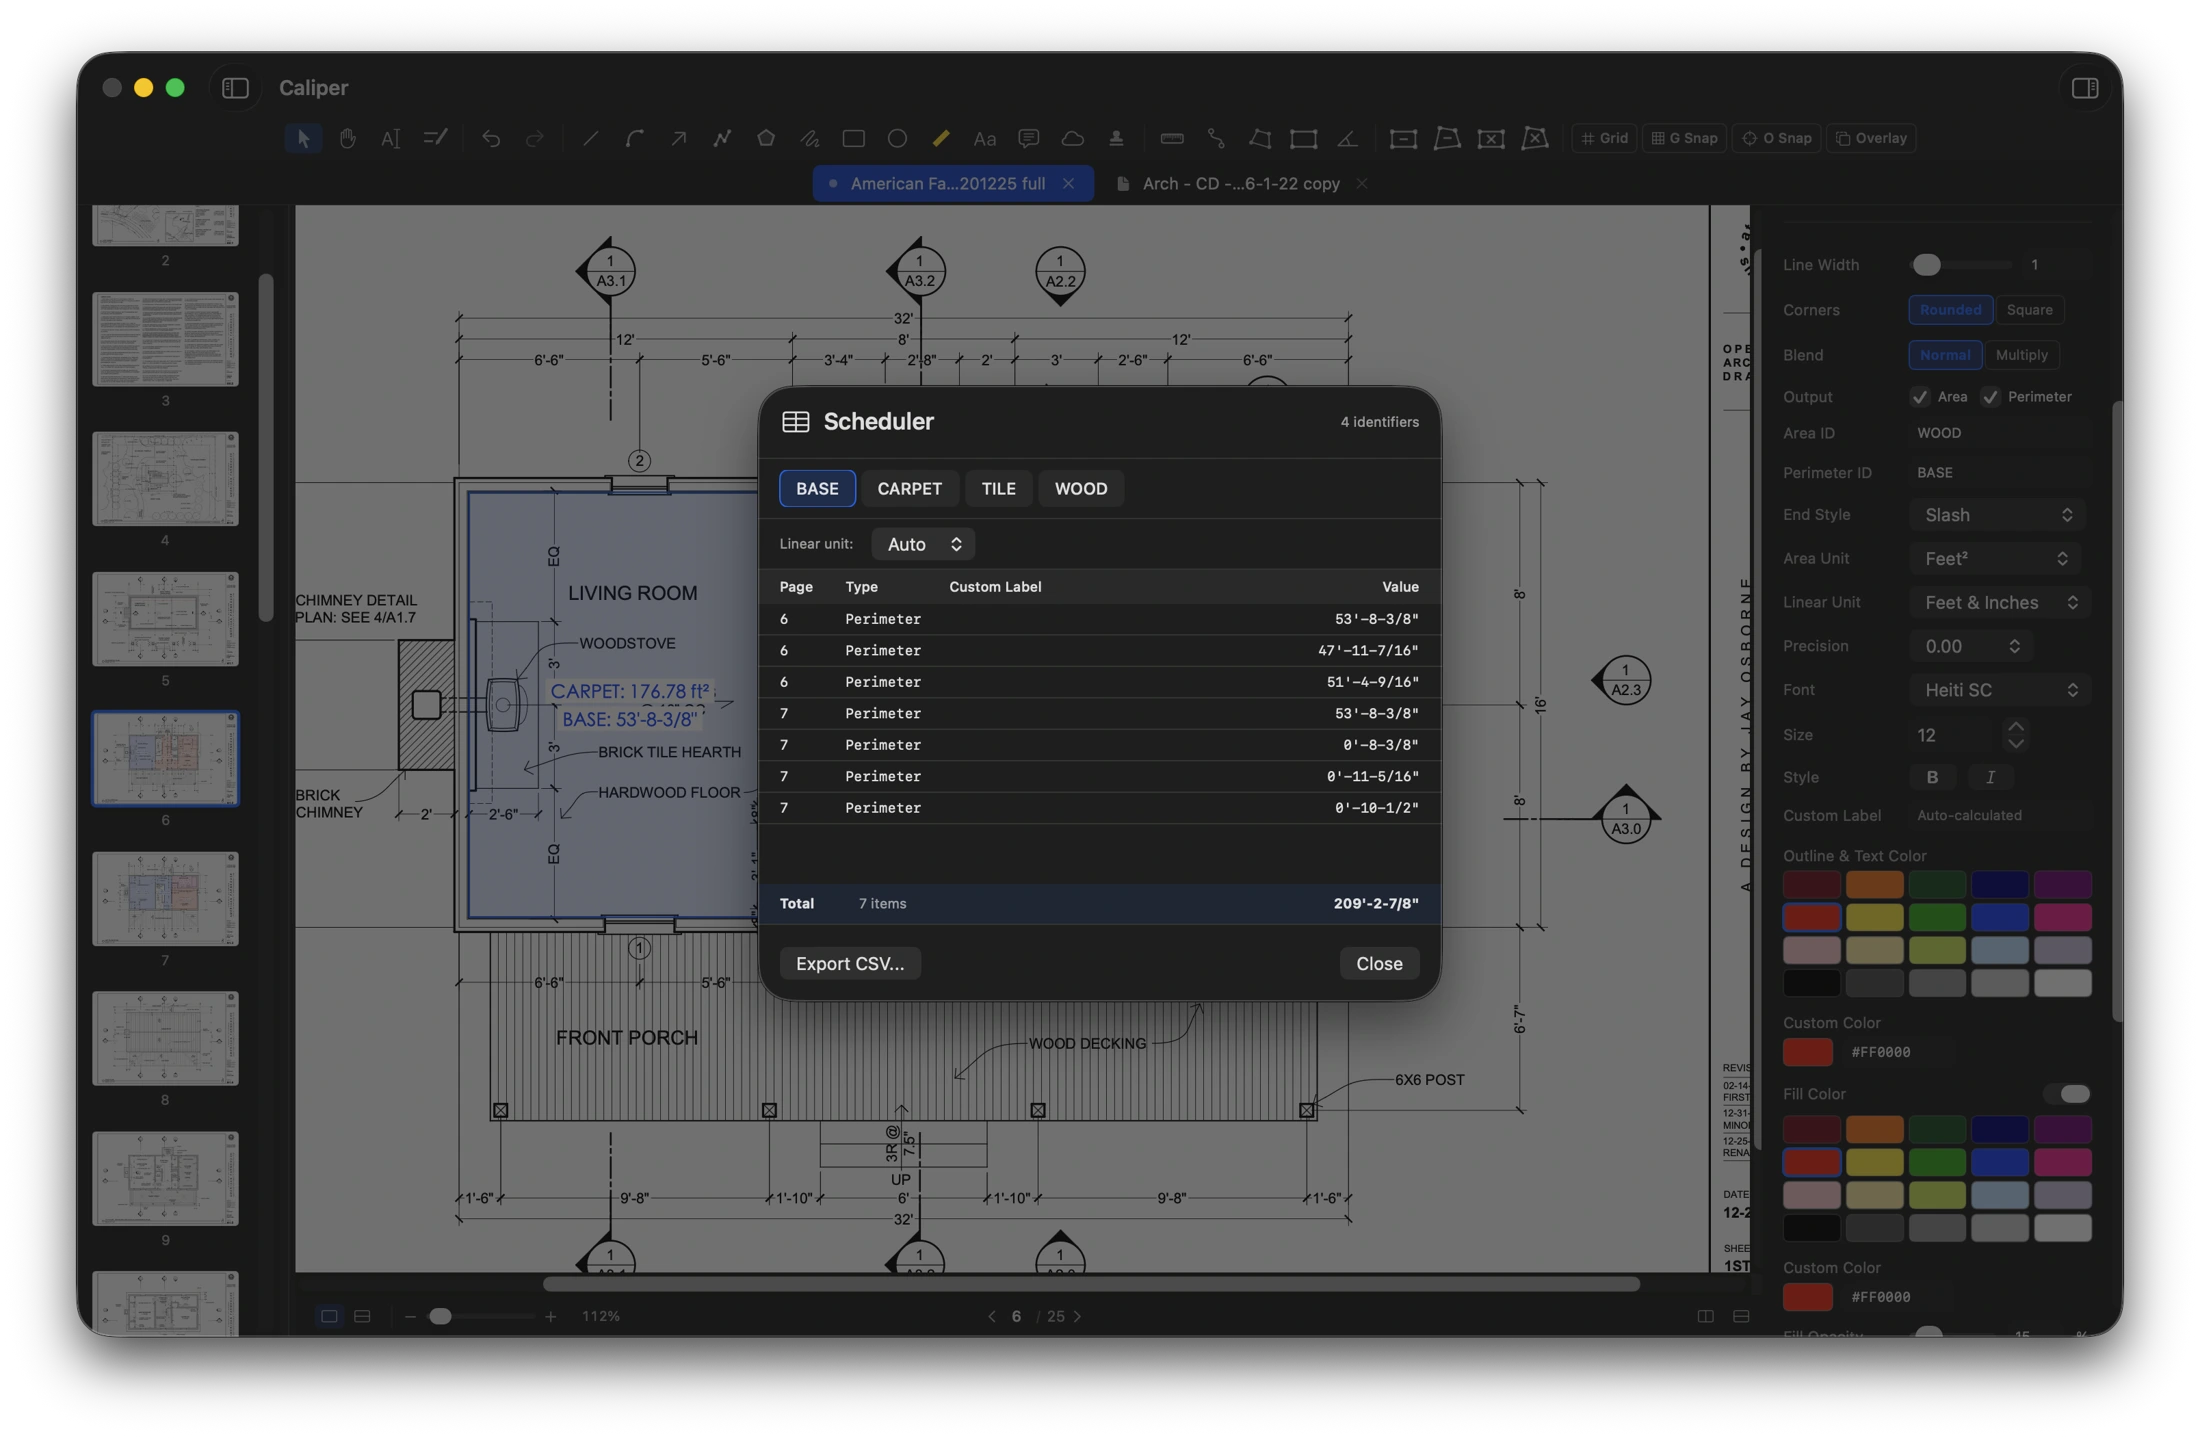Screen dimensions: 2200x1438
Task: Go to previous page arrow
Action: click(x=992, y=1316)
